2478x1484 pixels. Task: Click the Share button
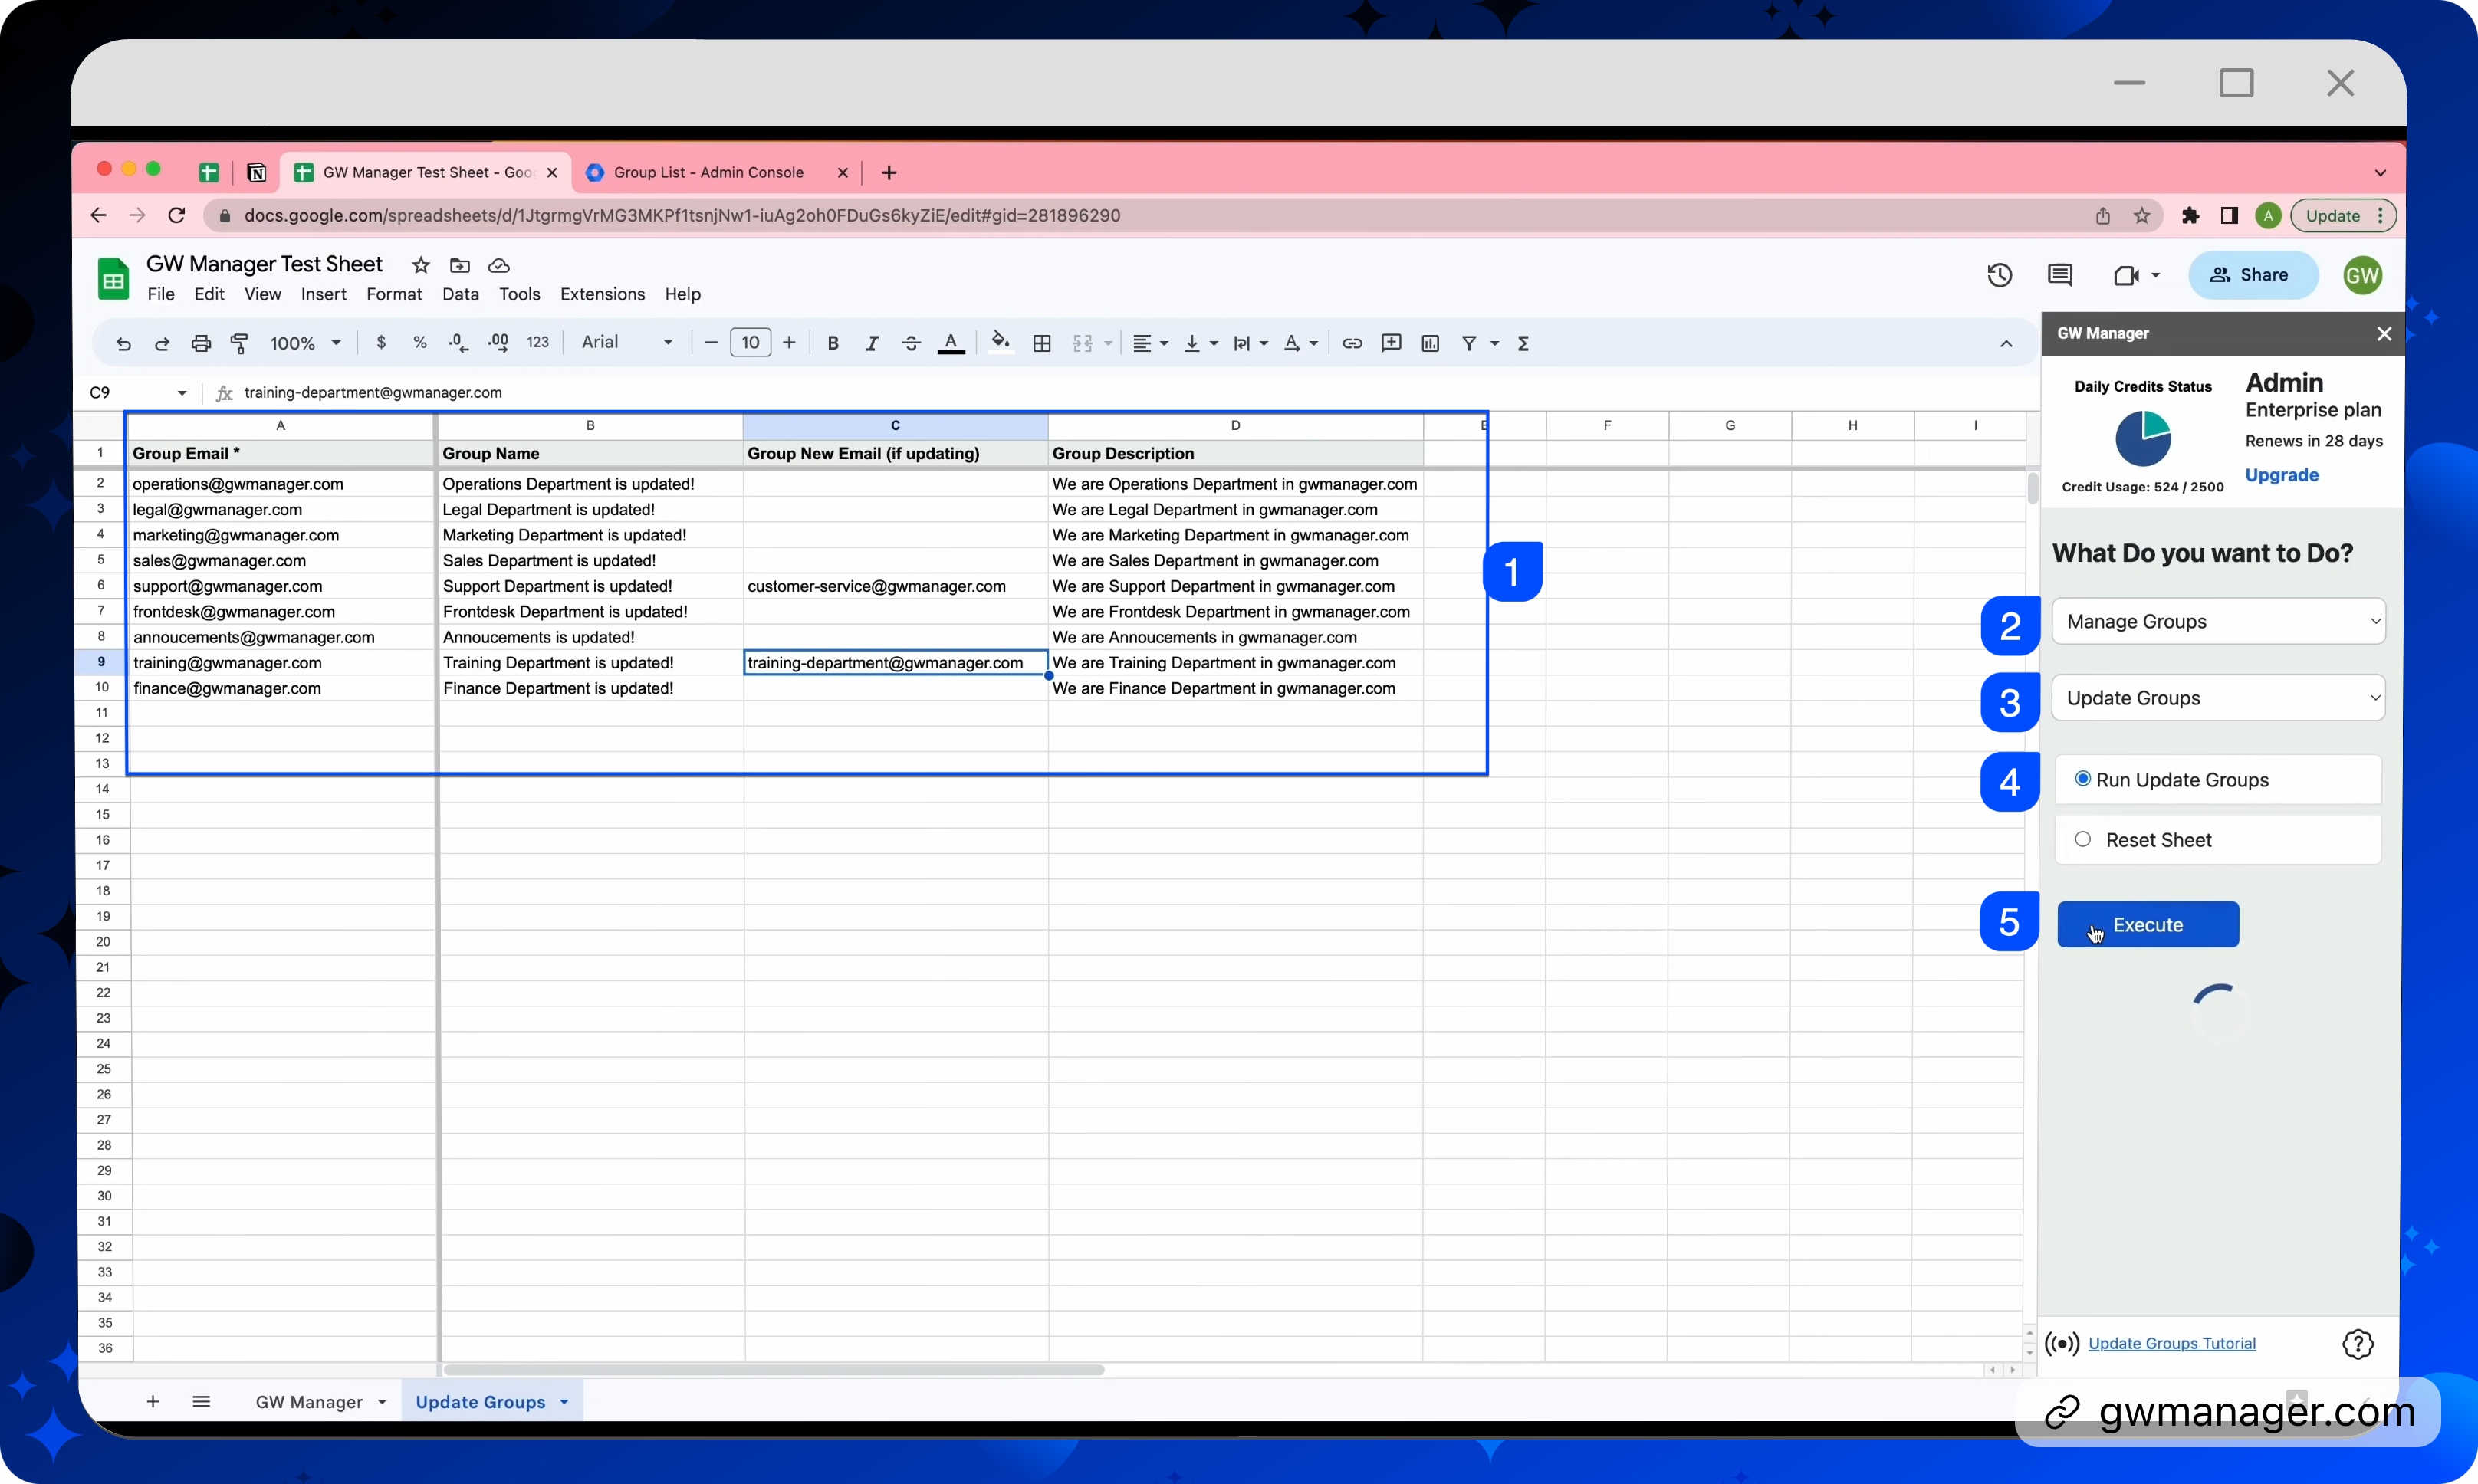(2253, 275)
